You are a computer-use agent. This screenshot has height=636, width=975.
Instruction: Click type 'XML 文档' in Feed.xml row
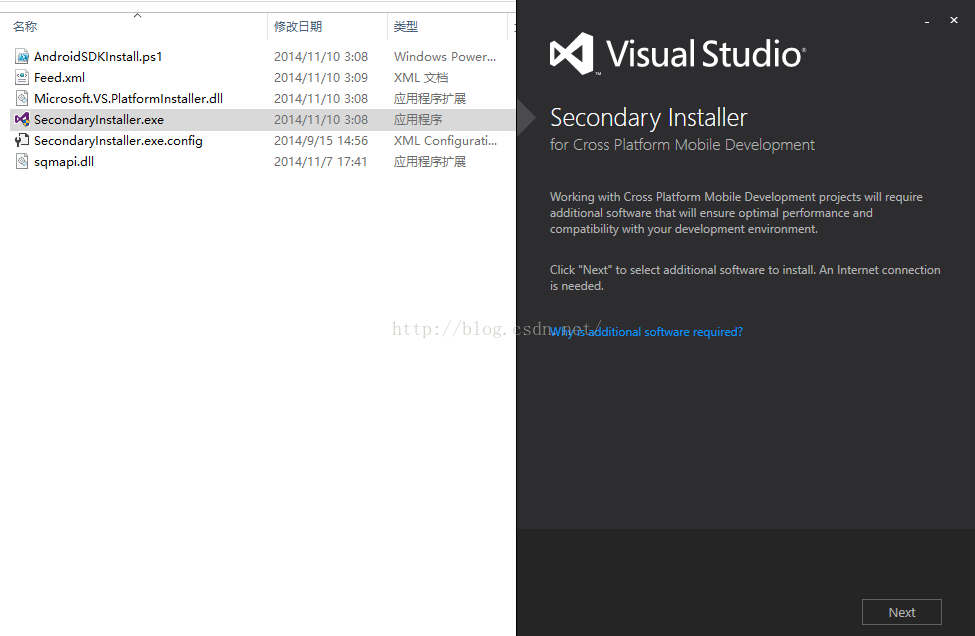click(420, 78)
